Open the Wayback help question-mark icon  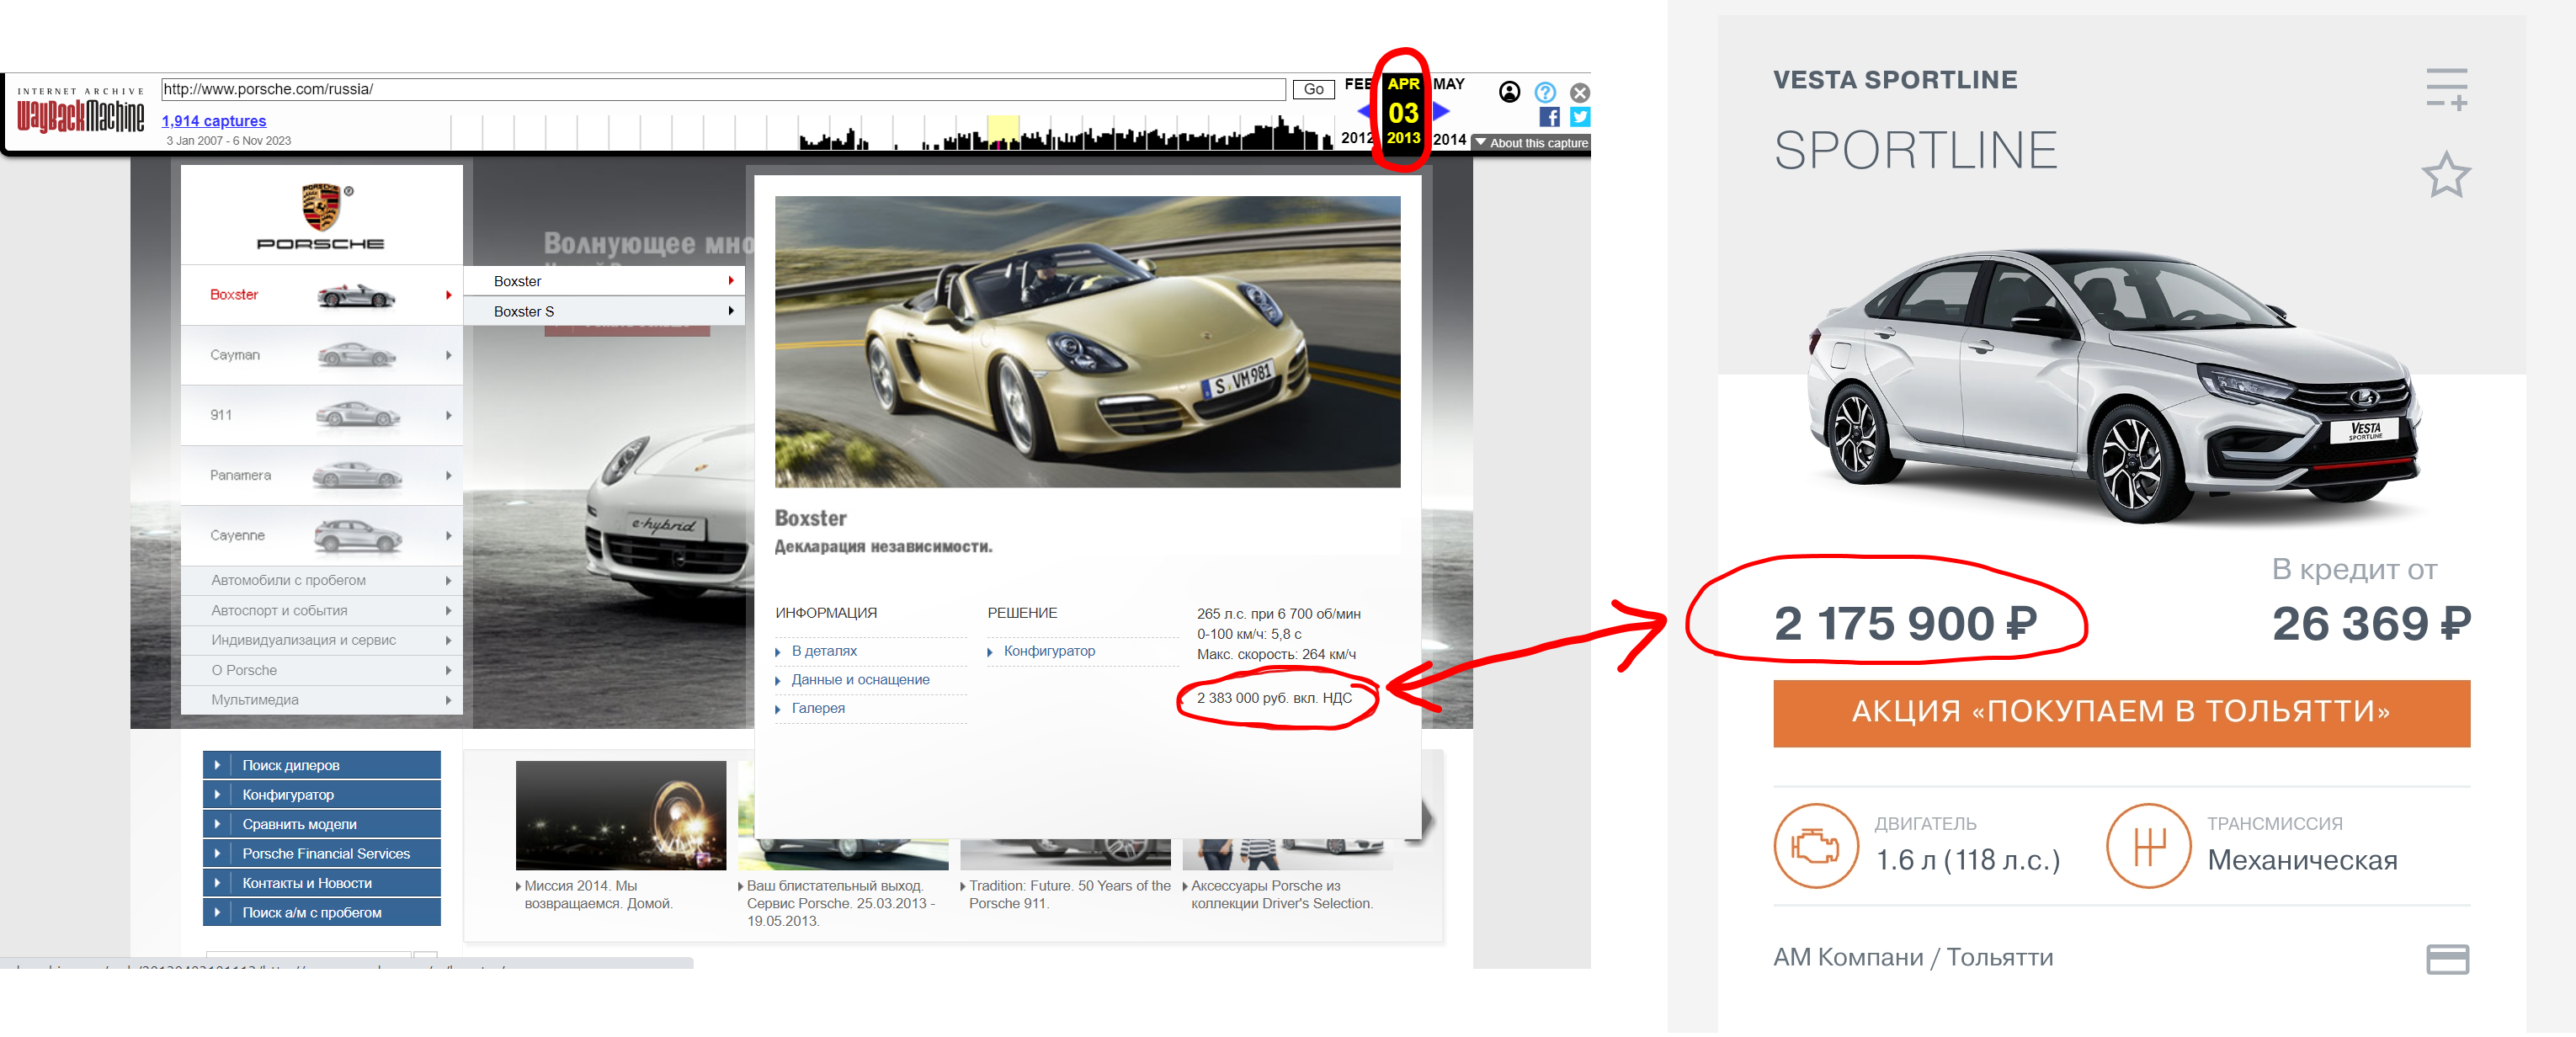click(x=1545, y=92)
